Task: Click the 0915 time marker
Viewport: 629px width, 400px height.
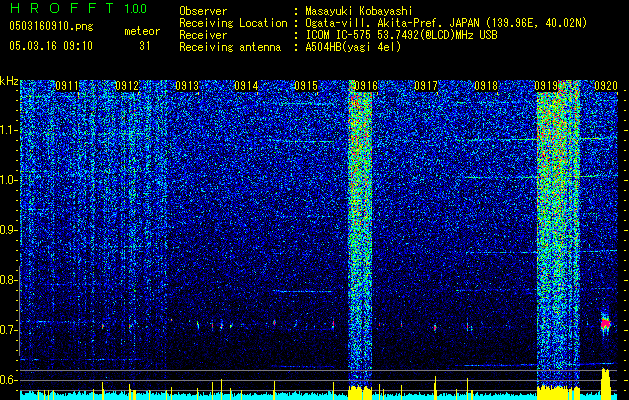Action: coord(306,85)
